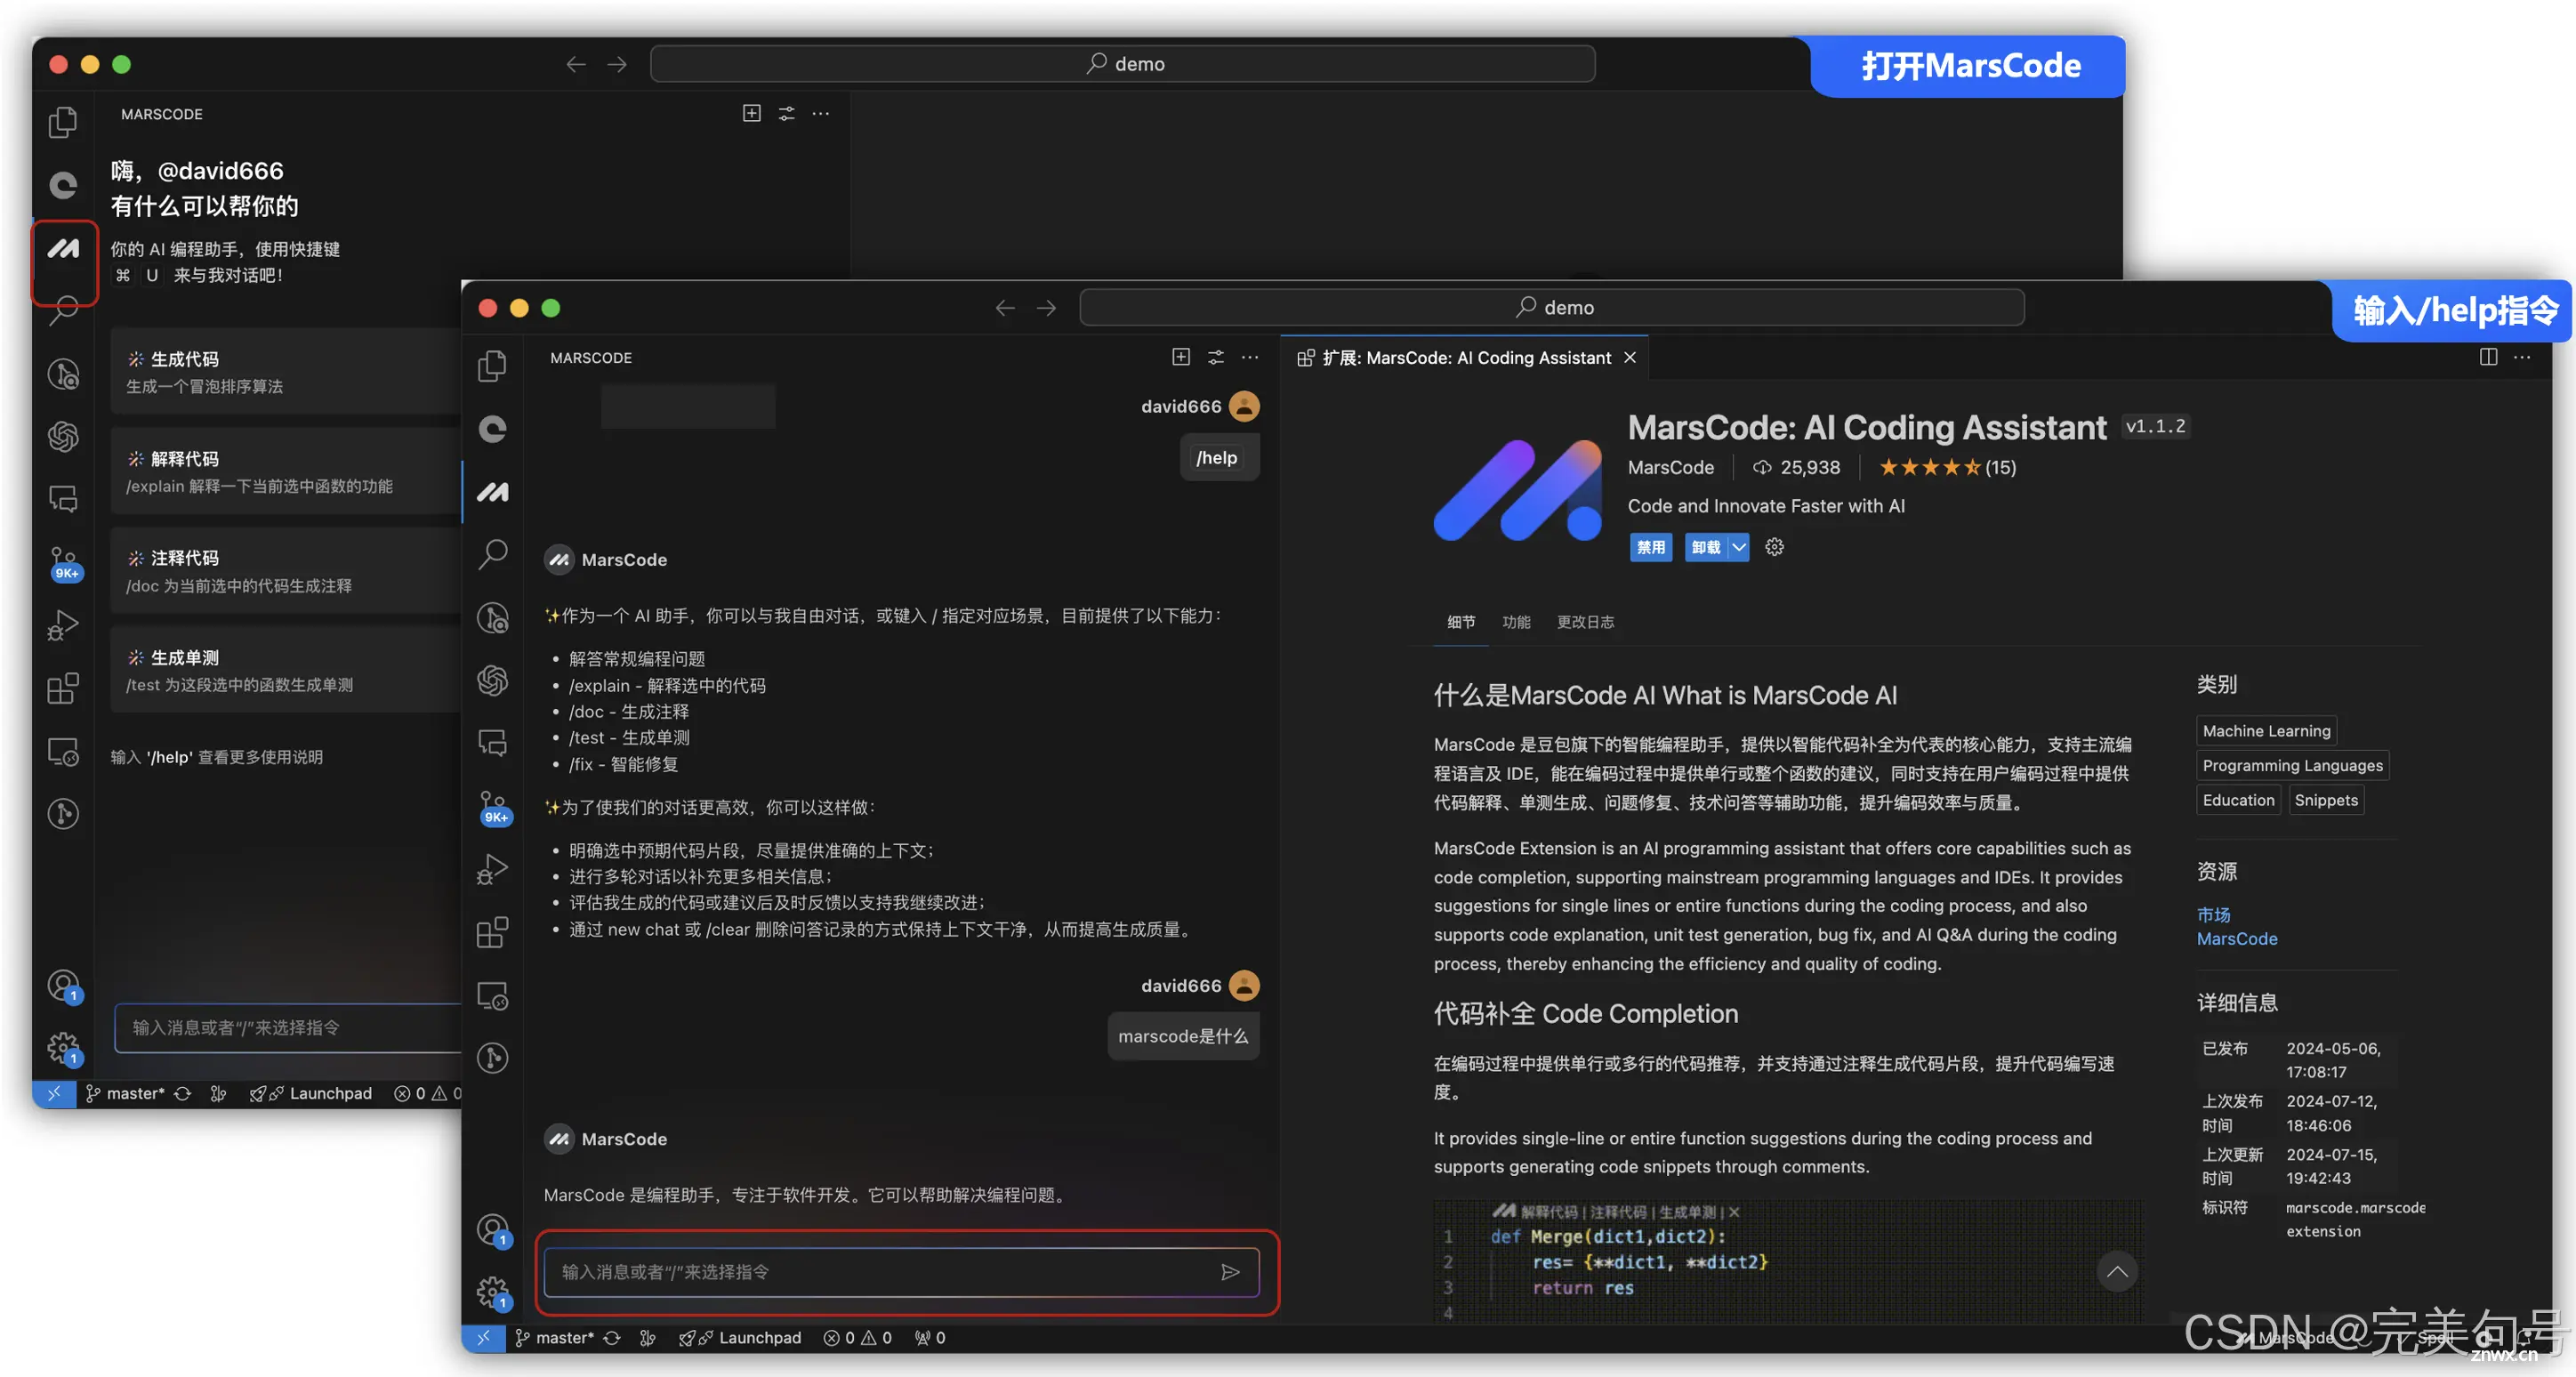Open Explorer icon in back window activity bar
This screenshot has height=1377, width=2576.
click(63, 122)
